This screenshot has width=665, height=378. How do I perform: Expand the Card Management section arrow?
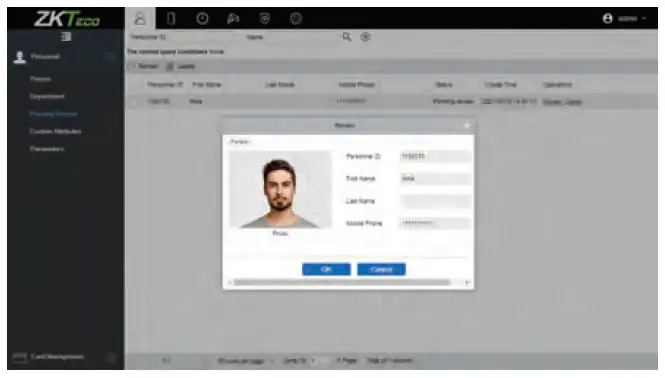click(x=111, y=357)
